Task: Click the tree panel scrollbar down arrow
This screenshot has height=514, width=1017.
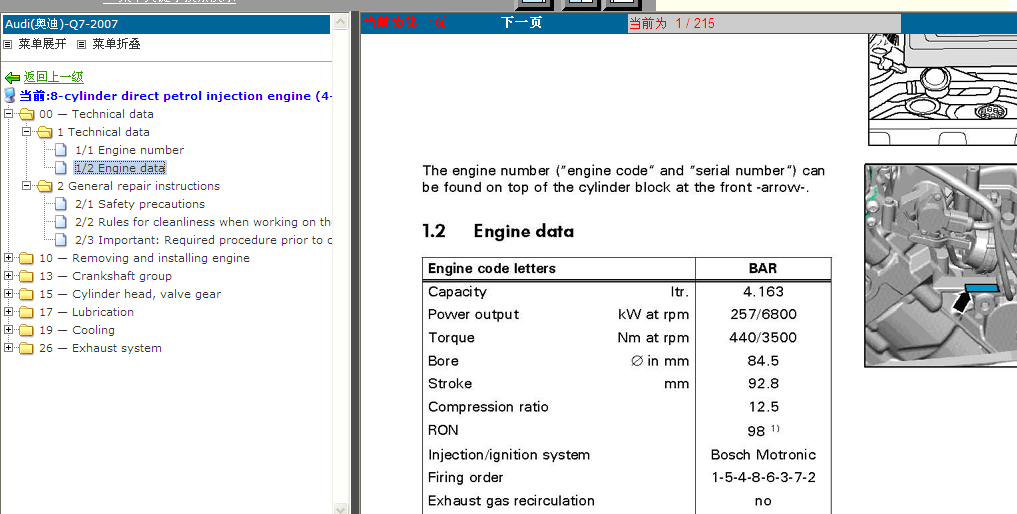Action: 341,508
